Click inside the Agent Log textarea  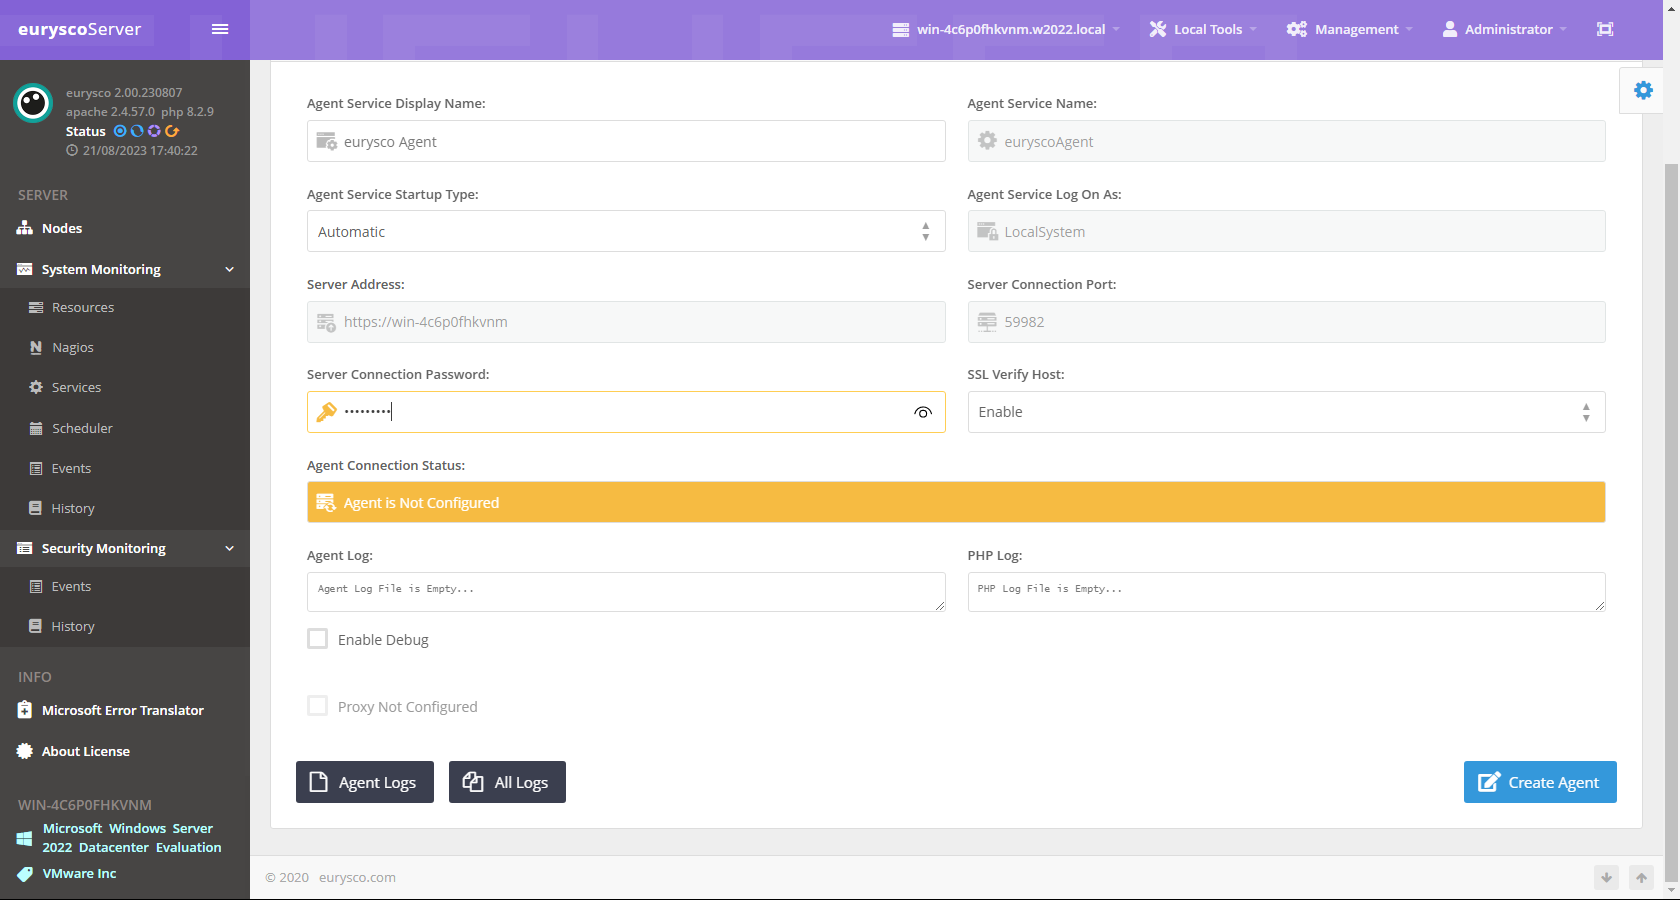pos(626,592)
